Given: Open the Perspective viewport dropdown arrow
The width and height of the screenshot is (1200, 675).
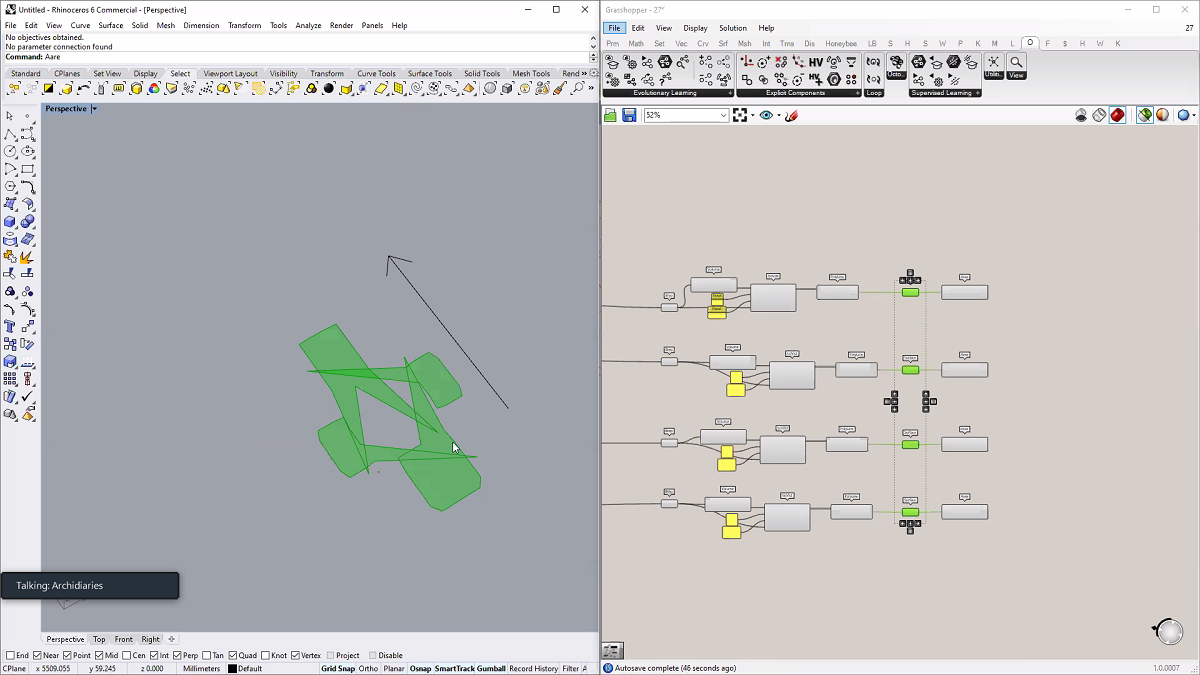Looking at the screenshot, I should click(x=94, y=109).
